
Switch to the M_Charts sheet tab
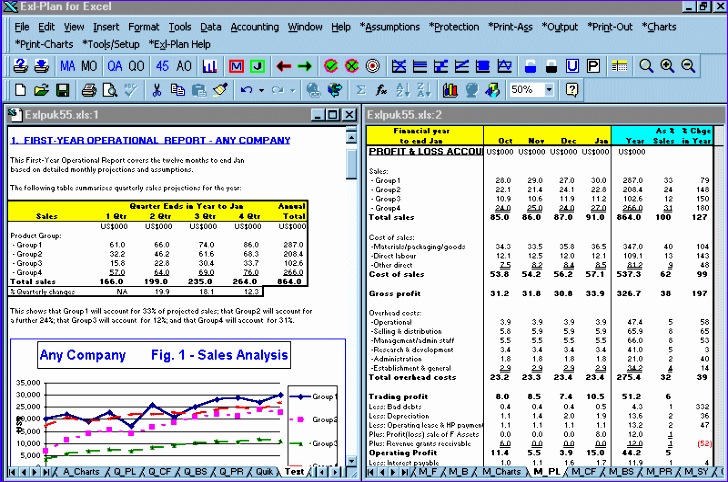tap(501, 472)
